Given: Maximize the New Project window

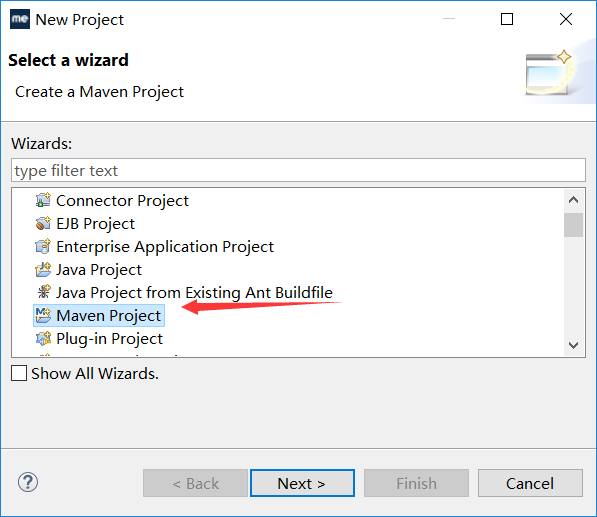Looking at the screenshot, I should [507, 19].
